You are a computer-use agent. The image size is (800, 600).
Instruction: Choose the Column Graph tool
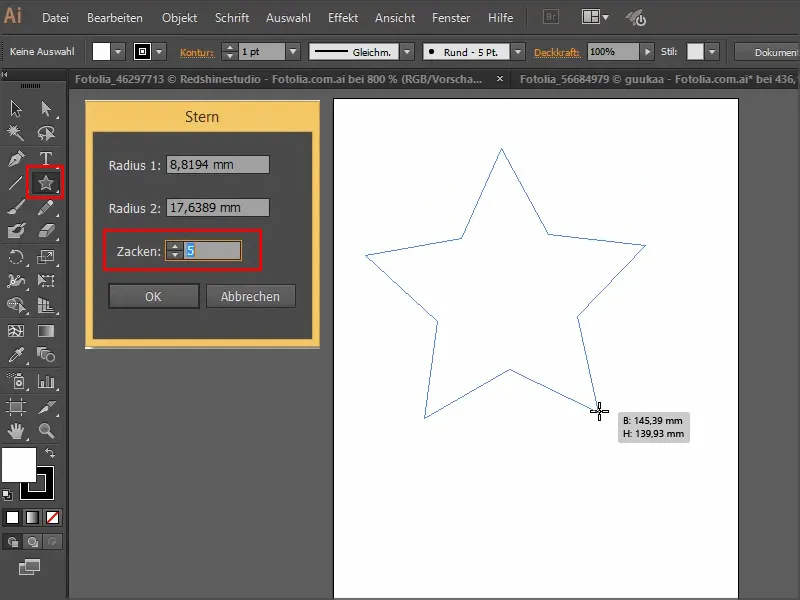click(x=46, y=381)
